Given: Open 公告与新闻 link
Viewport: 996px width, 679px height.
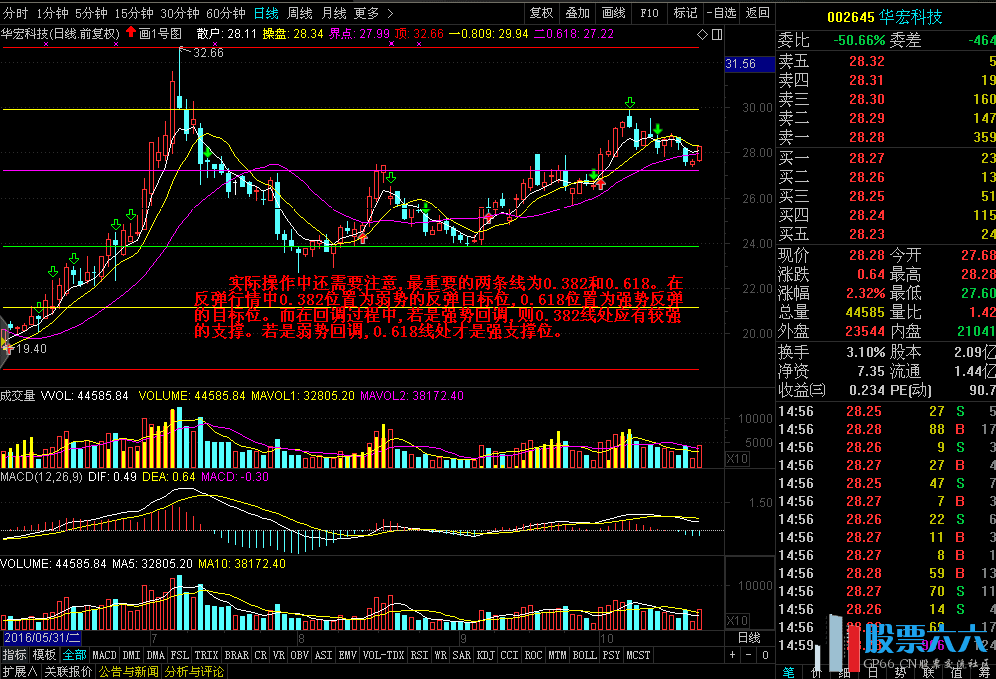Looking at the screenshot, I should [128, 671].
